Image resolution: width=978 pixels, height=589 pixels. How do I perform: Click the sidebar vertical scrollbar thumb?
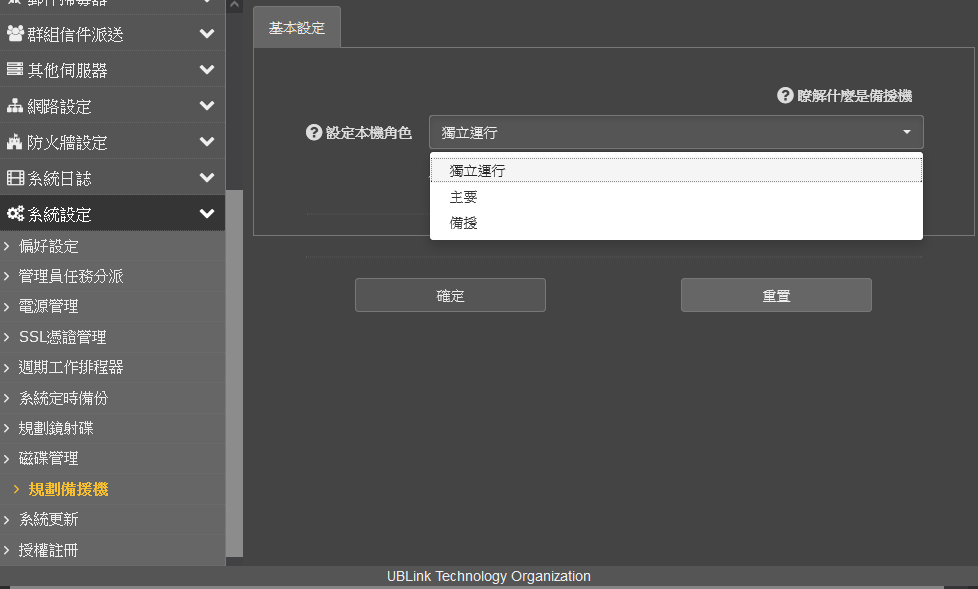pyautogui.click(x=234, y=370)
